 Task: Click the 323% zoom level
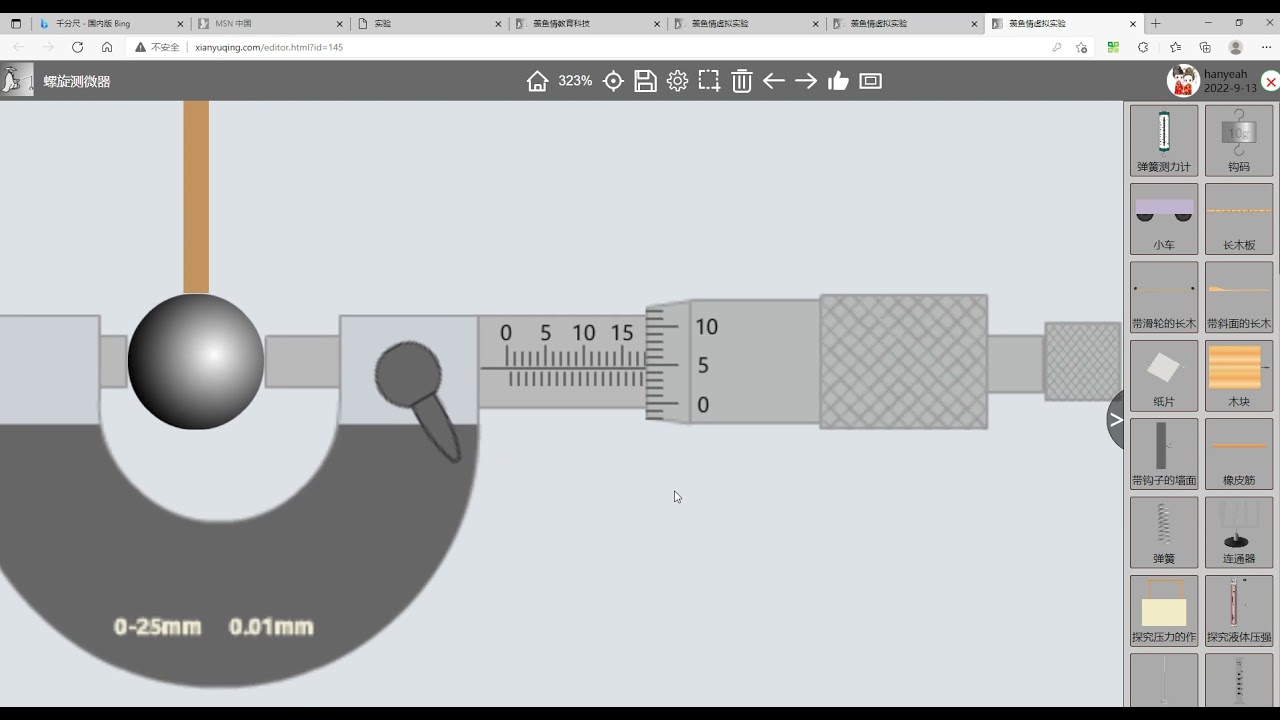pyautogui.click(x=575, y=81)
